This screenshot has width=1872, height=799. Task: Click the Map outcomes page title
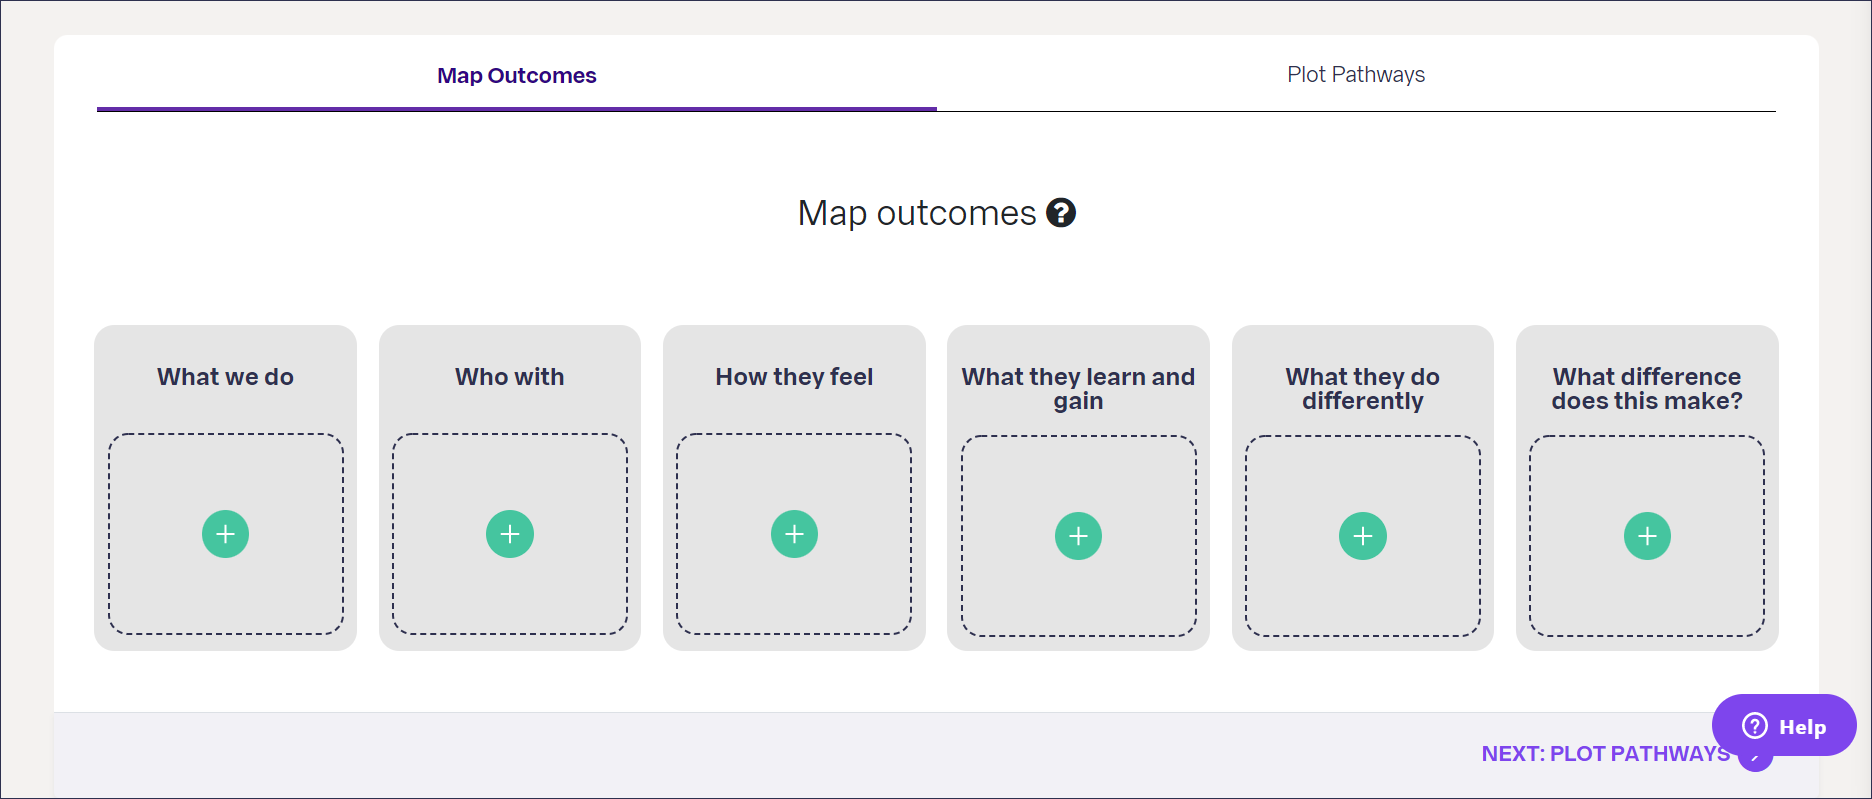917,213
